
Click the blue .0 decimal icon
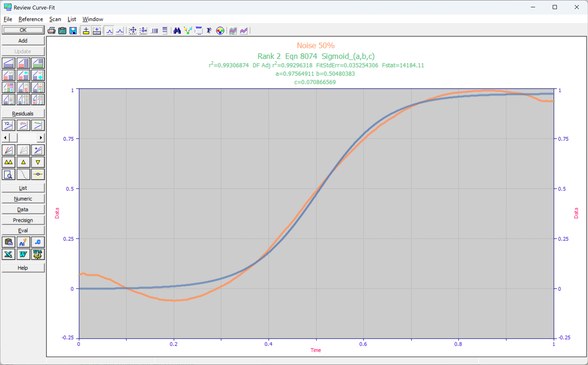pos(38,242)
